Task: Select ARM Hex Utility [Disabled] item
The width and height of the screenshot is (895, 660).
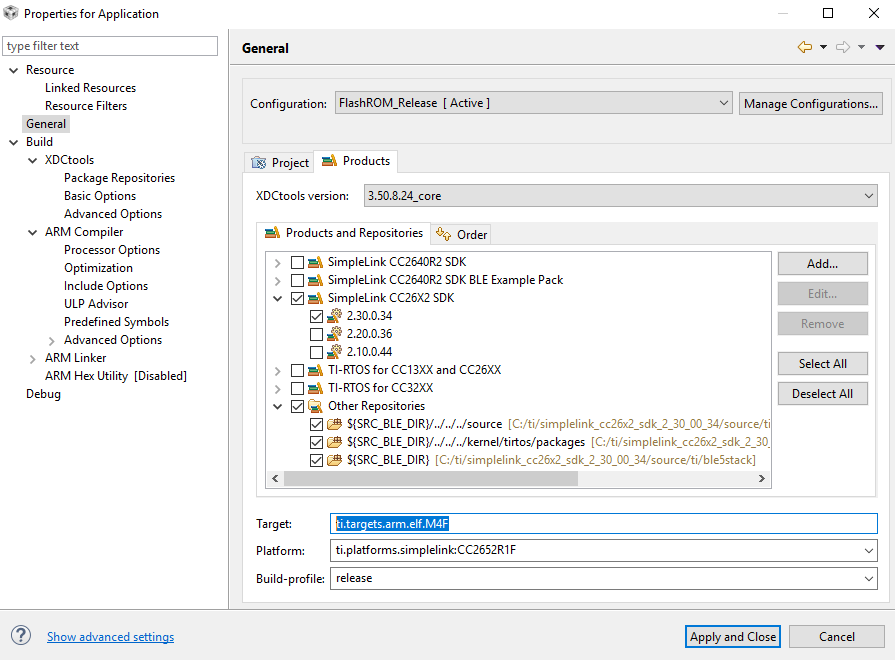Action: click(116, 376)
